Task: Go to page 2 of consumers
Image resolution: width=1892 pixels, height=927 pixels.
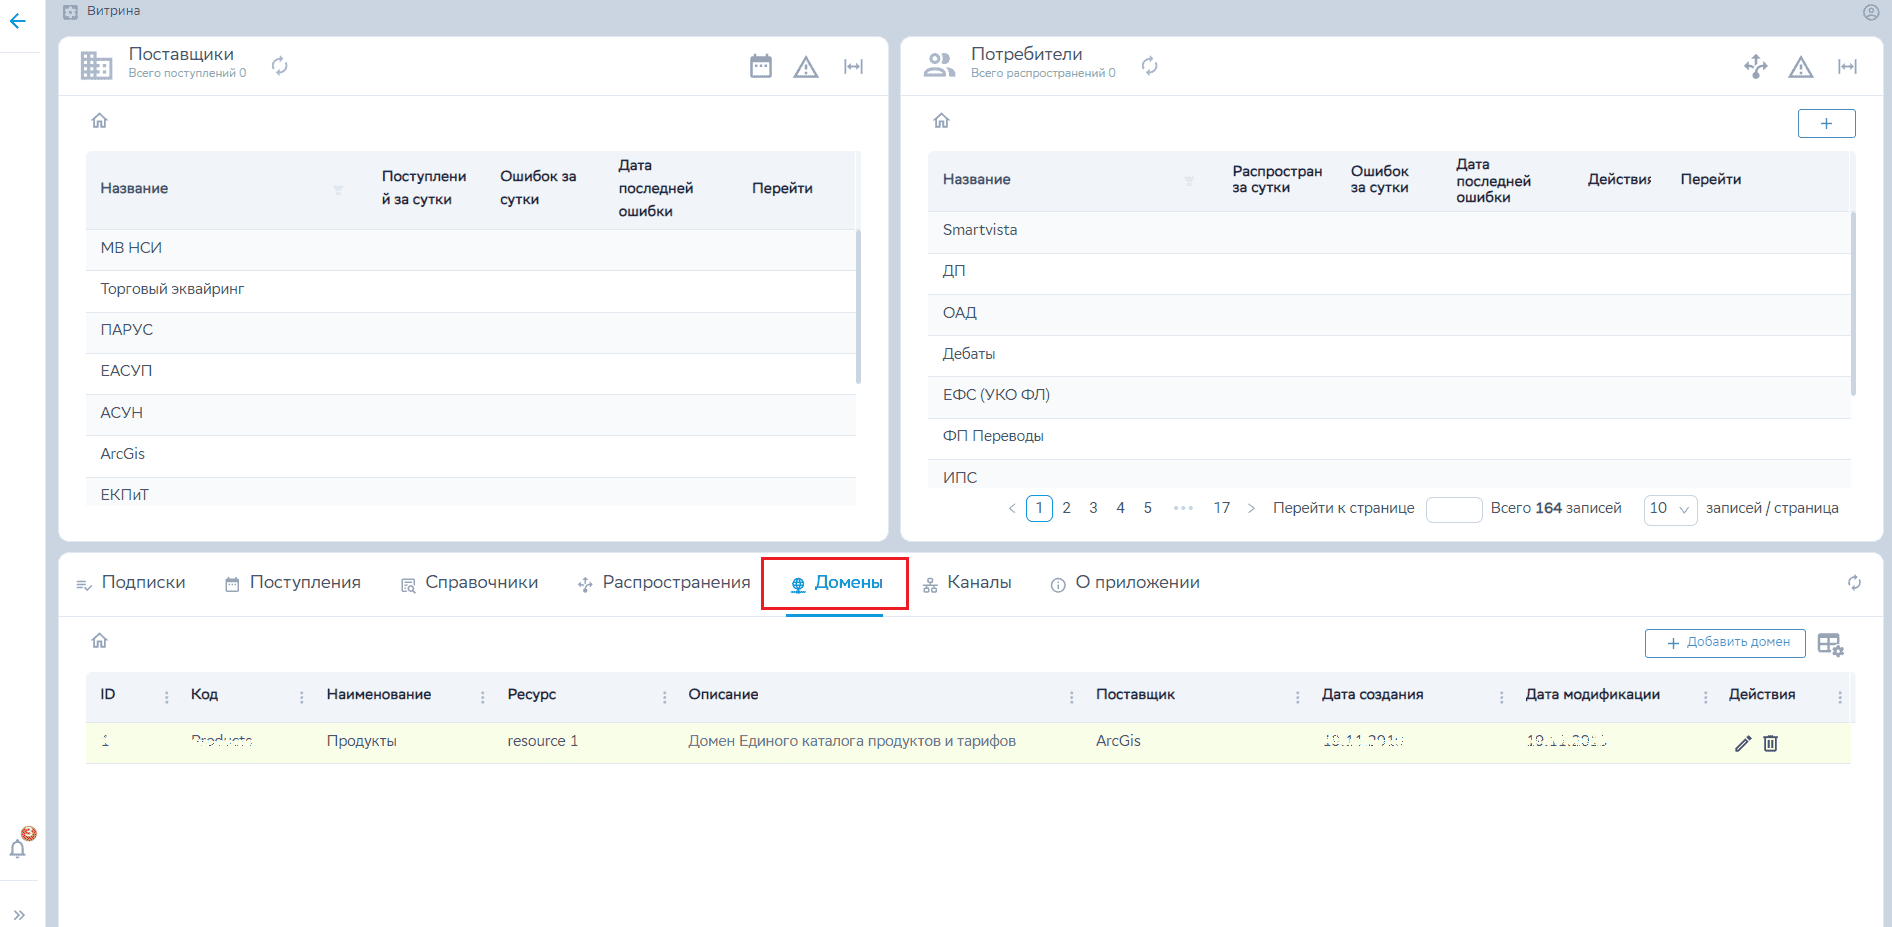Action: pos(1066,508)
